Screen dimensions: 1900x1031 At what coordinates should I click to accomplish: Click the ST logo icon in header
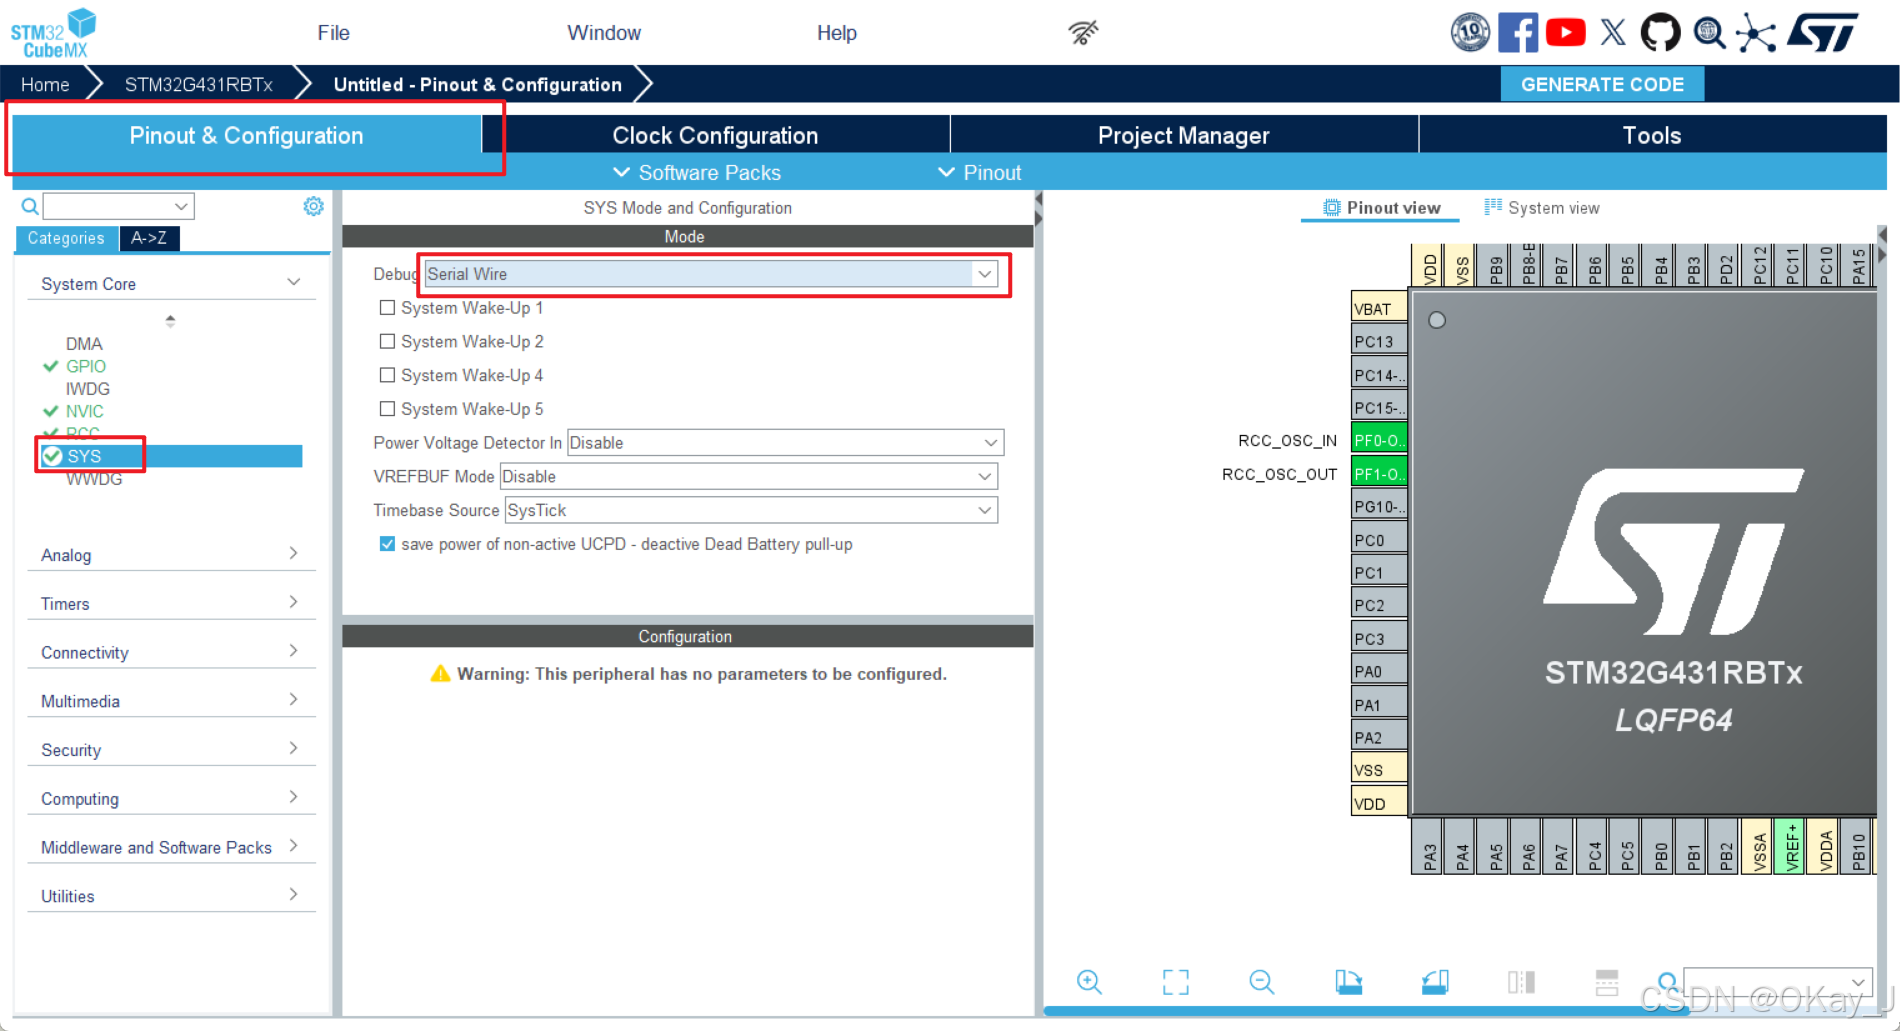[x=1822, y=32]
